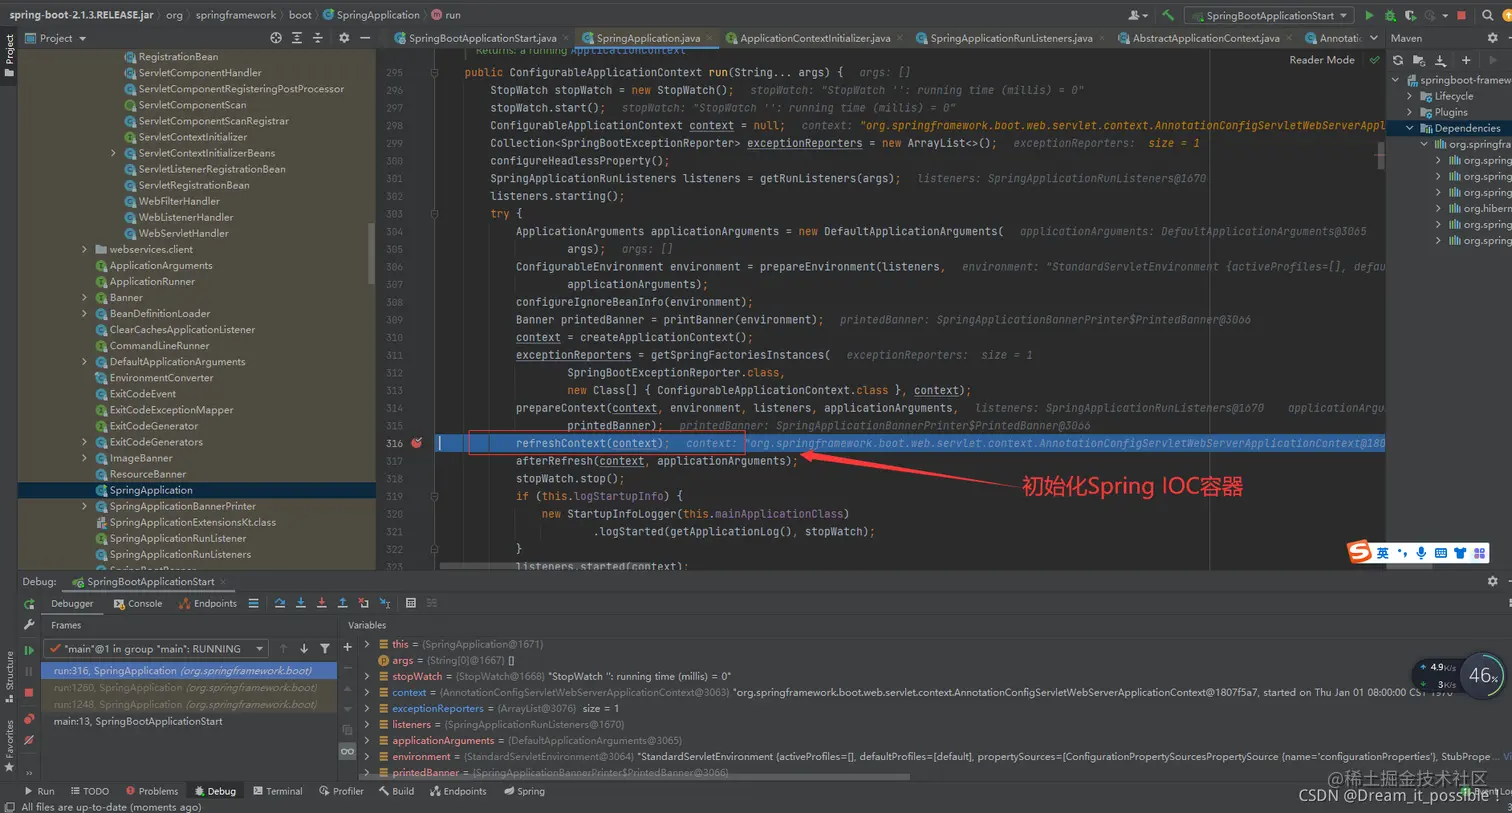
Task: Click the Debug bug icon in top toolbar
Action: coord(1390,15)
